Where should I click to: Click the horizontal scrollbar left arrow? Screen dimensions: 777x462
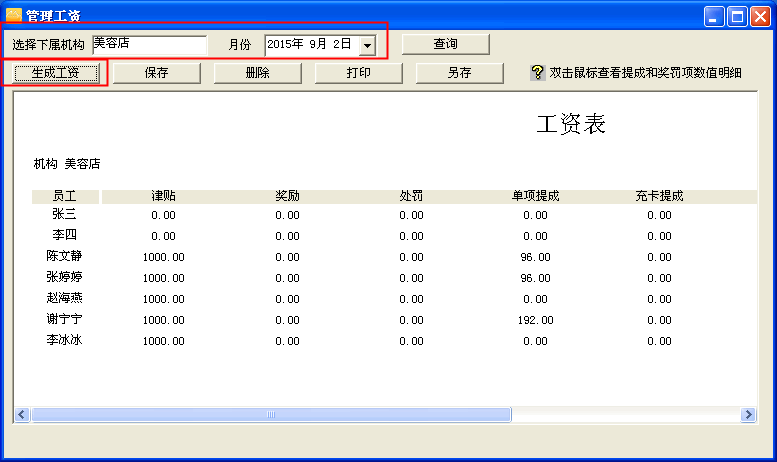[x=22, y=414]
